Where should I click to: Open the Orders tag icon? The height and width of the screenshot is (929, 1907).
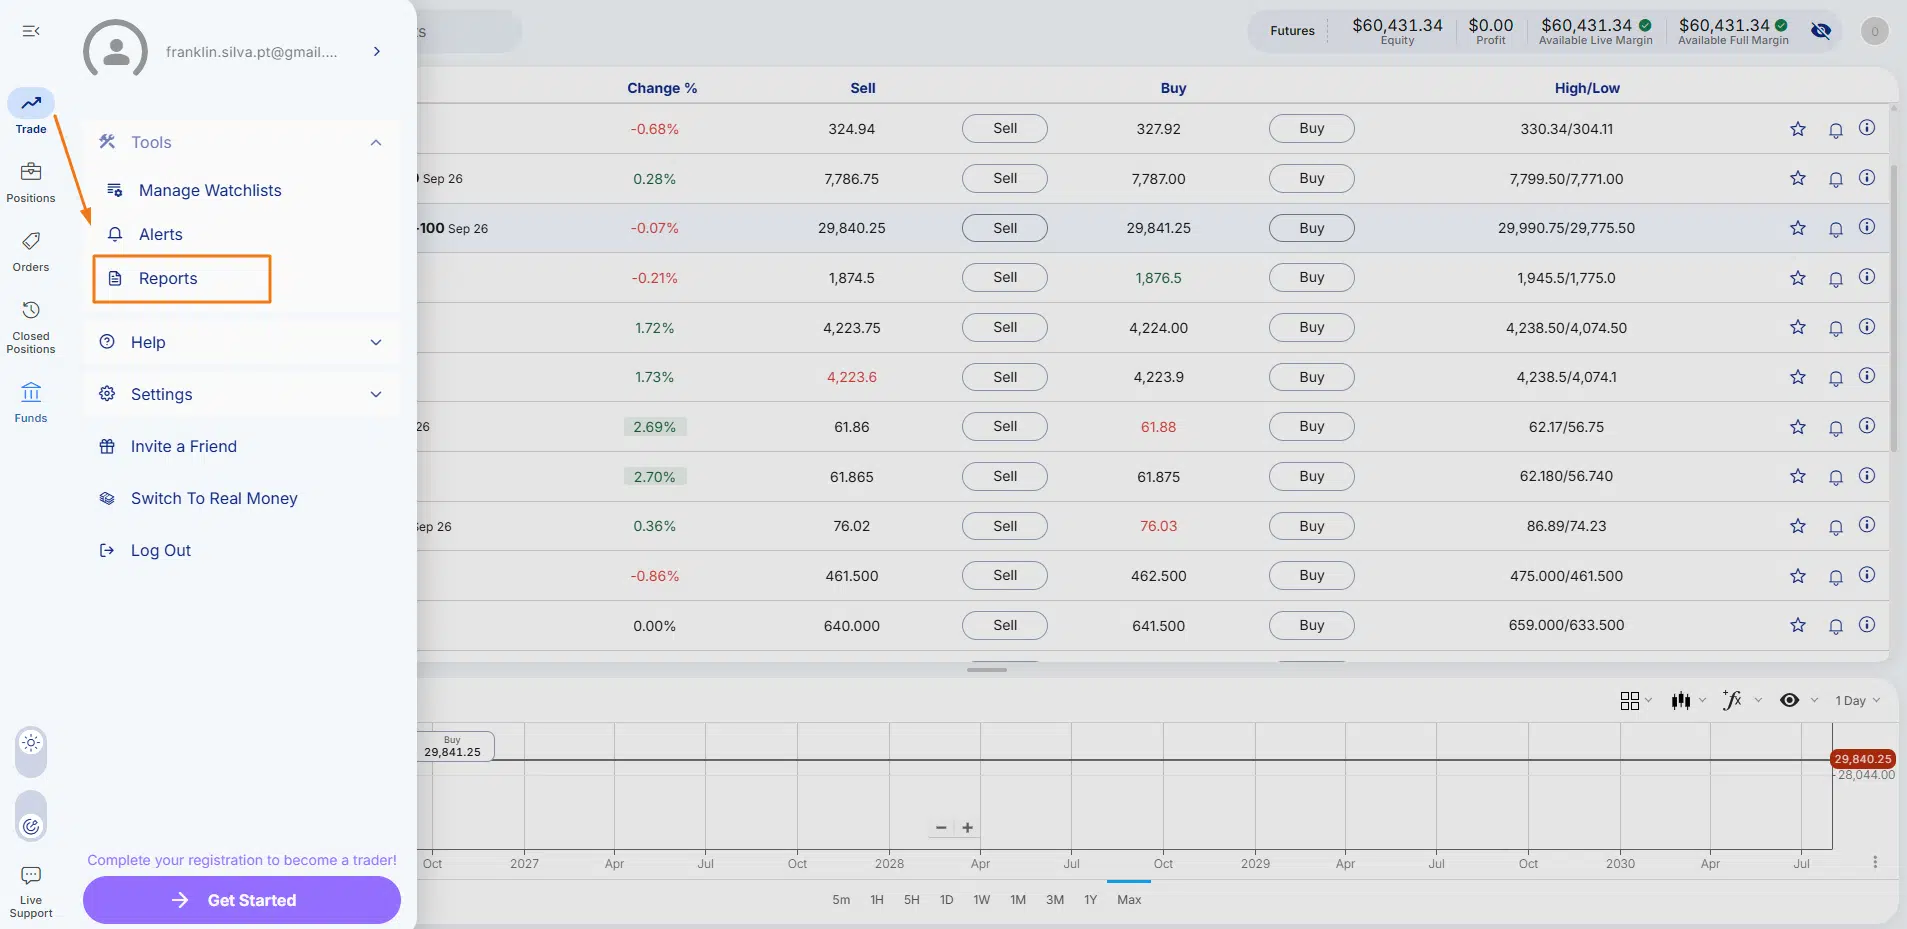coord(31,241)
